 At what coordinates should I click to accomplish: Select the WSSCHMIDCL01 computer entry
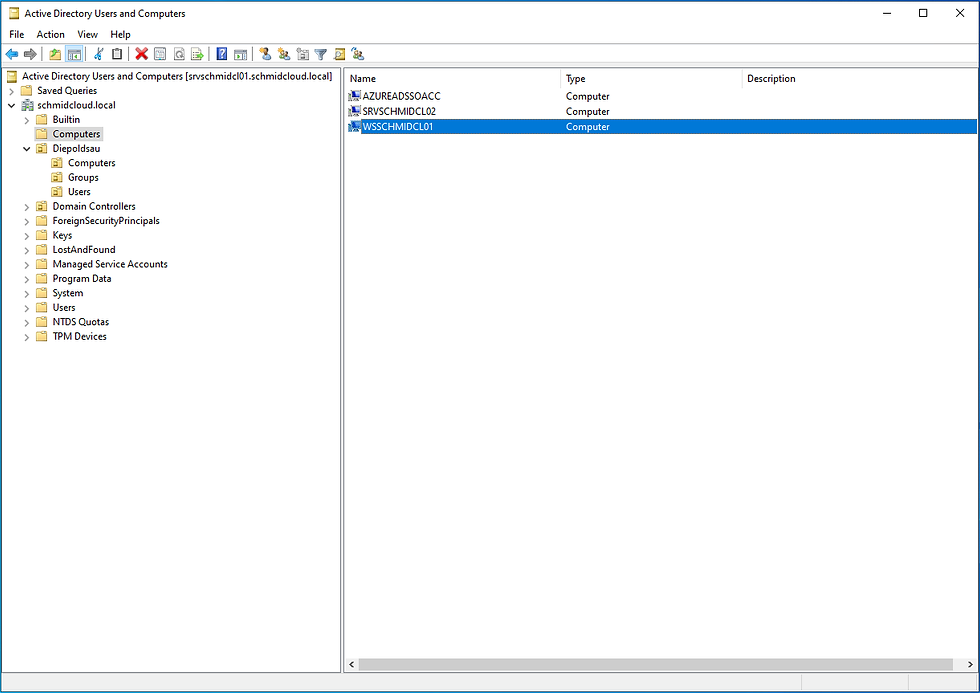pos(662,126)
